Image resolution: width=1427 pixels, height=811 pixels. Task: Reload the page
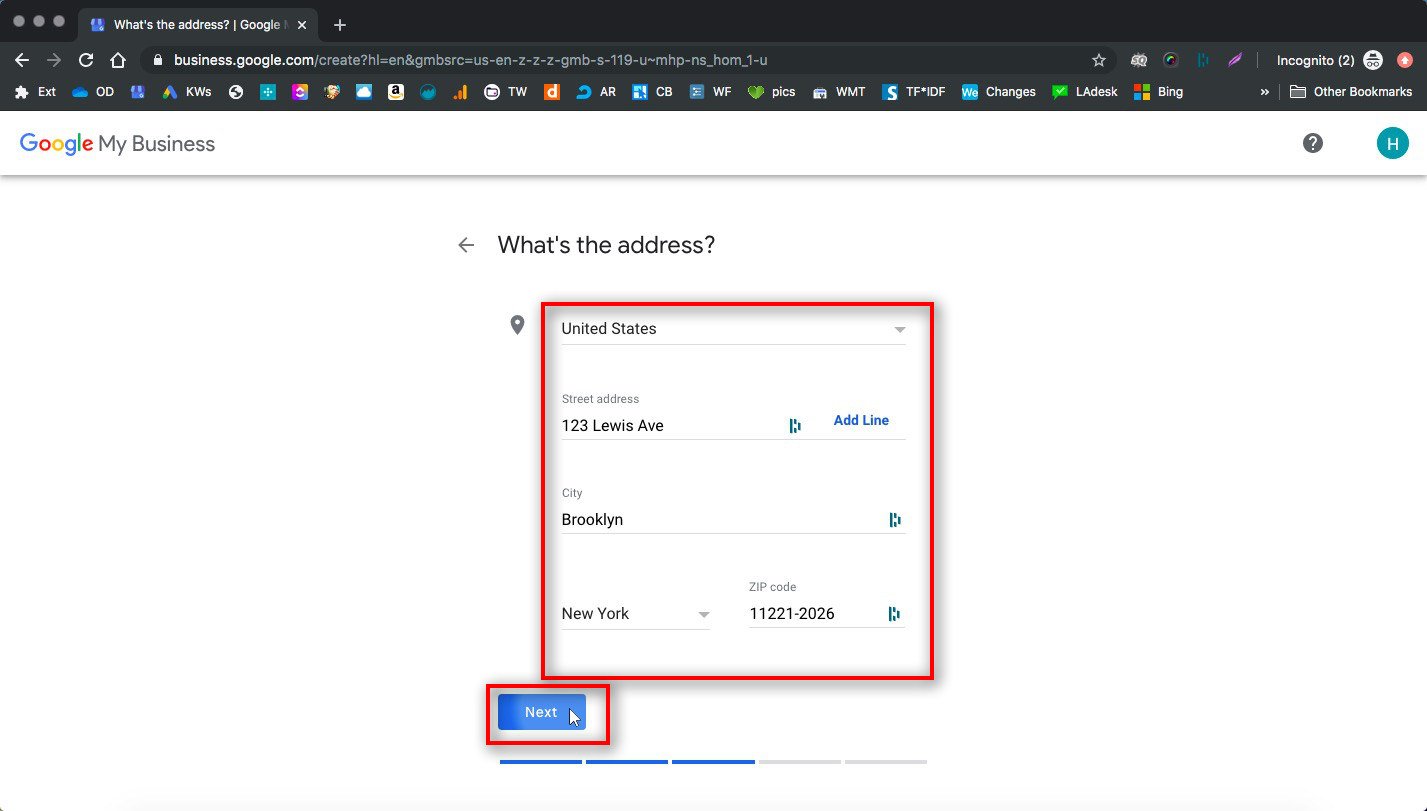tap(85, 59)
